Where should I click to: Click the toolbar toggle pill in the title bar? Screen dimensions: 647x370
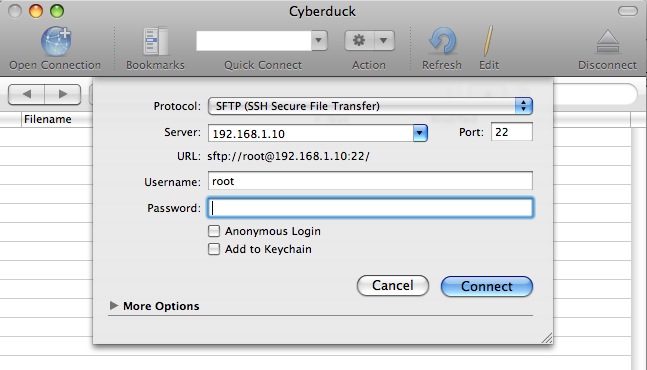click(628, 11)
